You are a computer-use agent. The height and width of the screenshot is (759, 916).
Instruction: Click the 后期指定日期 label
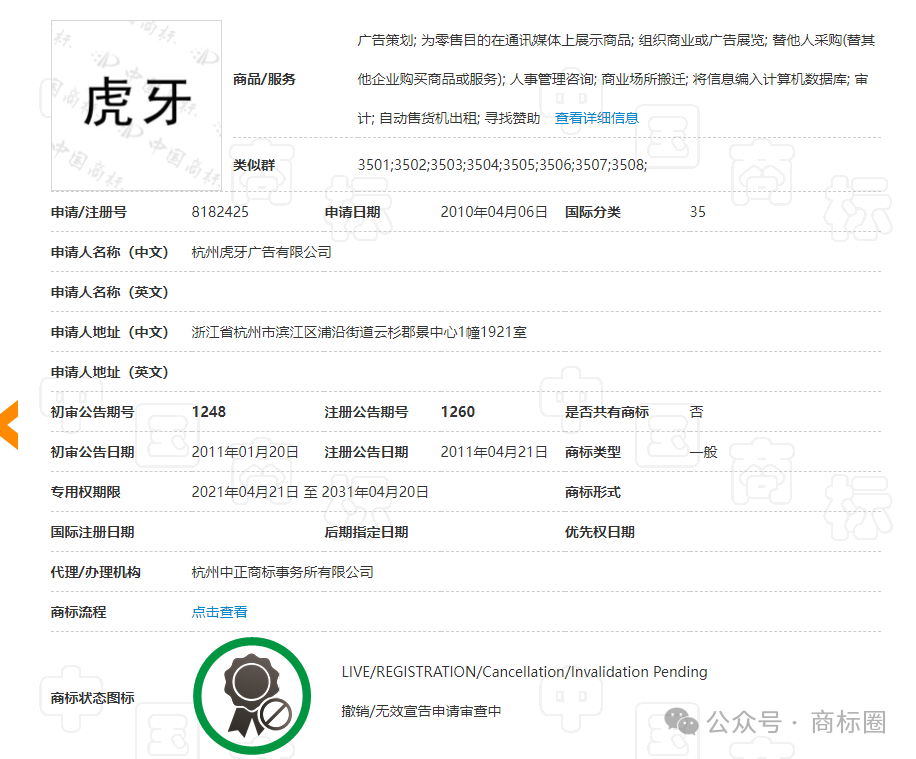(366, 532)
